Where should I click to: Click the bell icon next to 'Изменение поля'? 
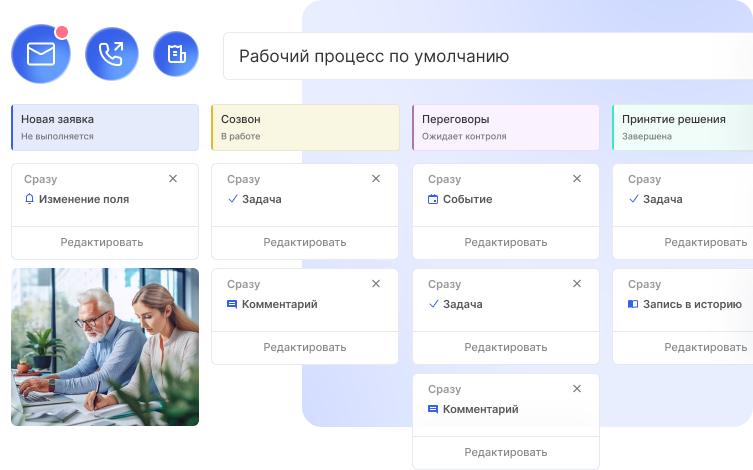coord(29,199)
